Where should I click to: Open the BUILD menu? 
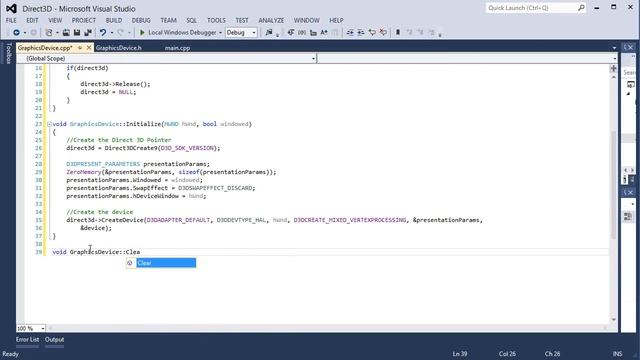point(114,20)
